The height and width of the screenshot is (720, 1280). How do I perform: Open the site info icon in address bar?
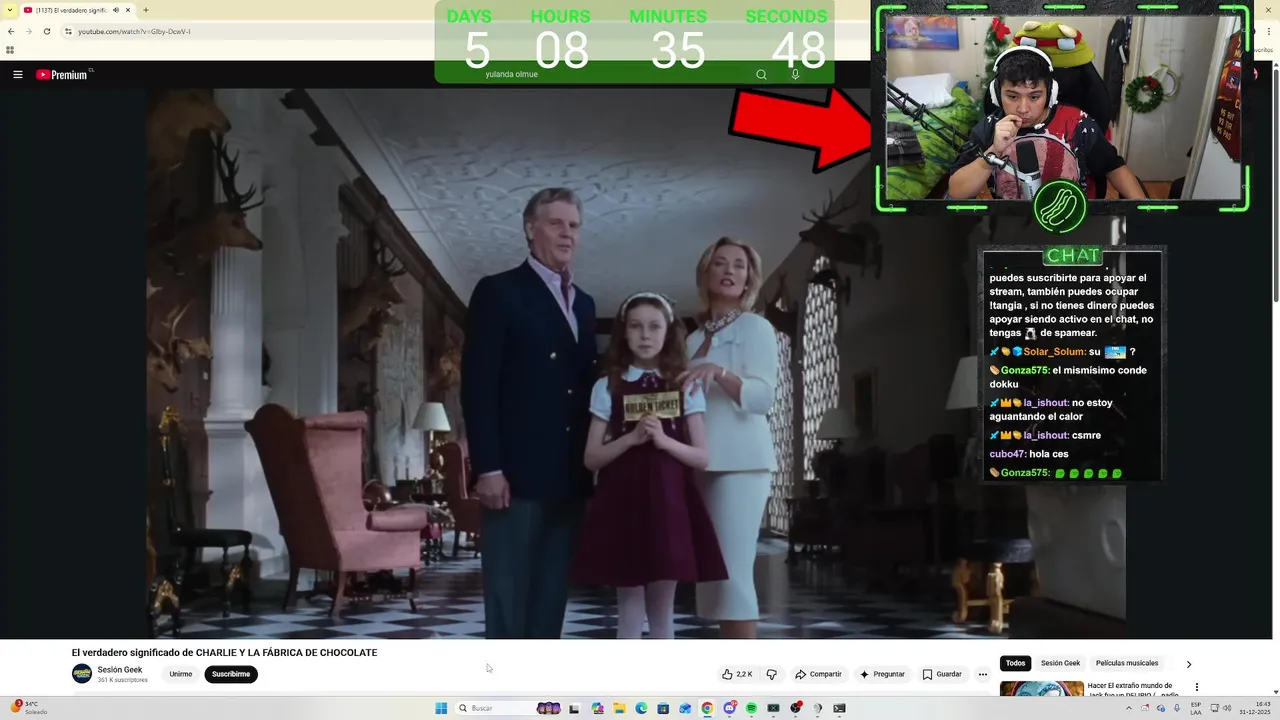68,31
